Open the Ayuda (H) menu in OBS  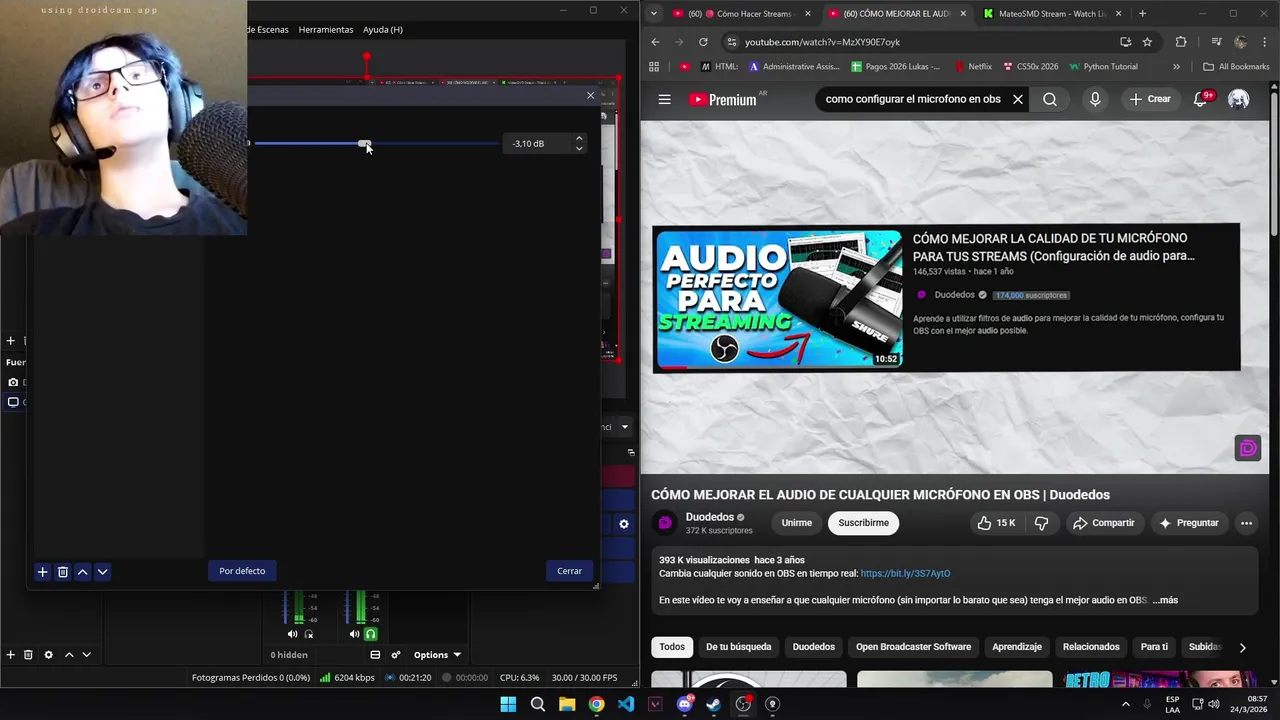(x=383, y=30)
